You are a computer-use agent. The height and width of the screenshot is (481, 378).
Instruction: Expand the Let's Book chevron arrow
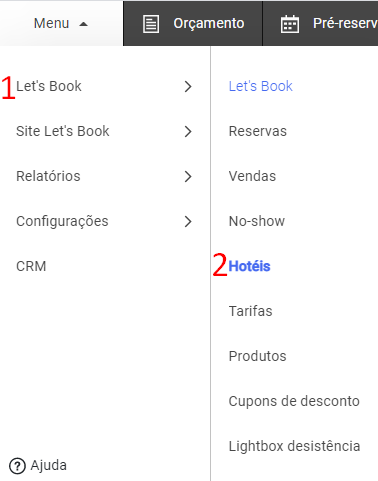point(188,86)
